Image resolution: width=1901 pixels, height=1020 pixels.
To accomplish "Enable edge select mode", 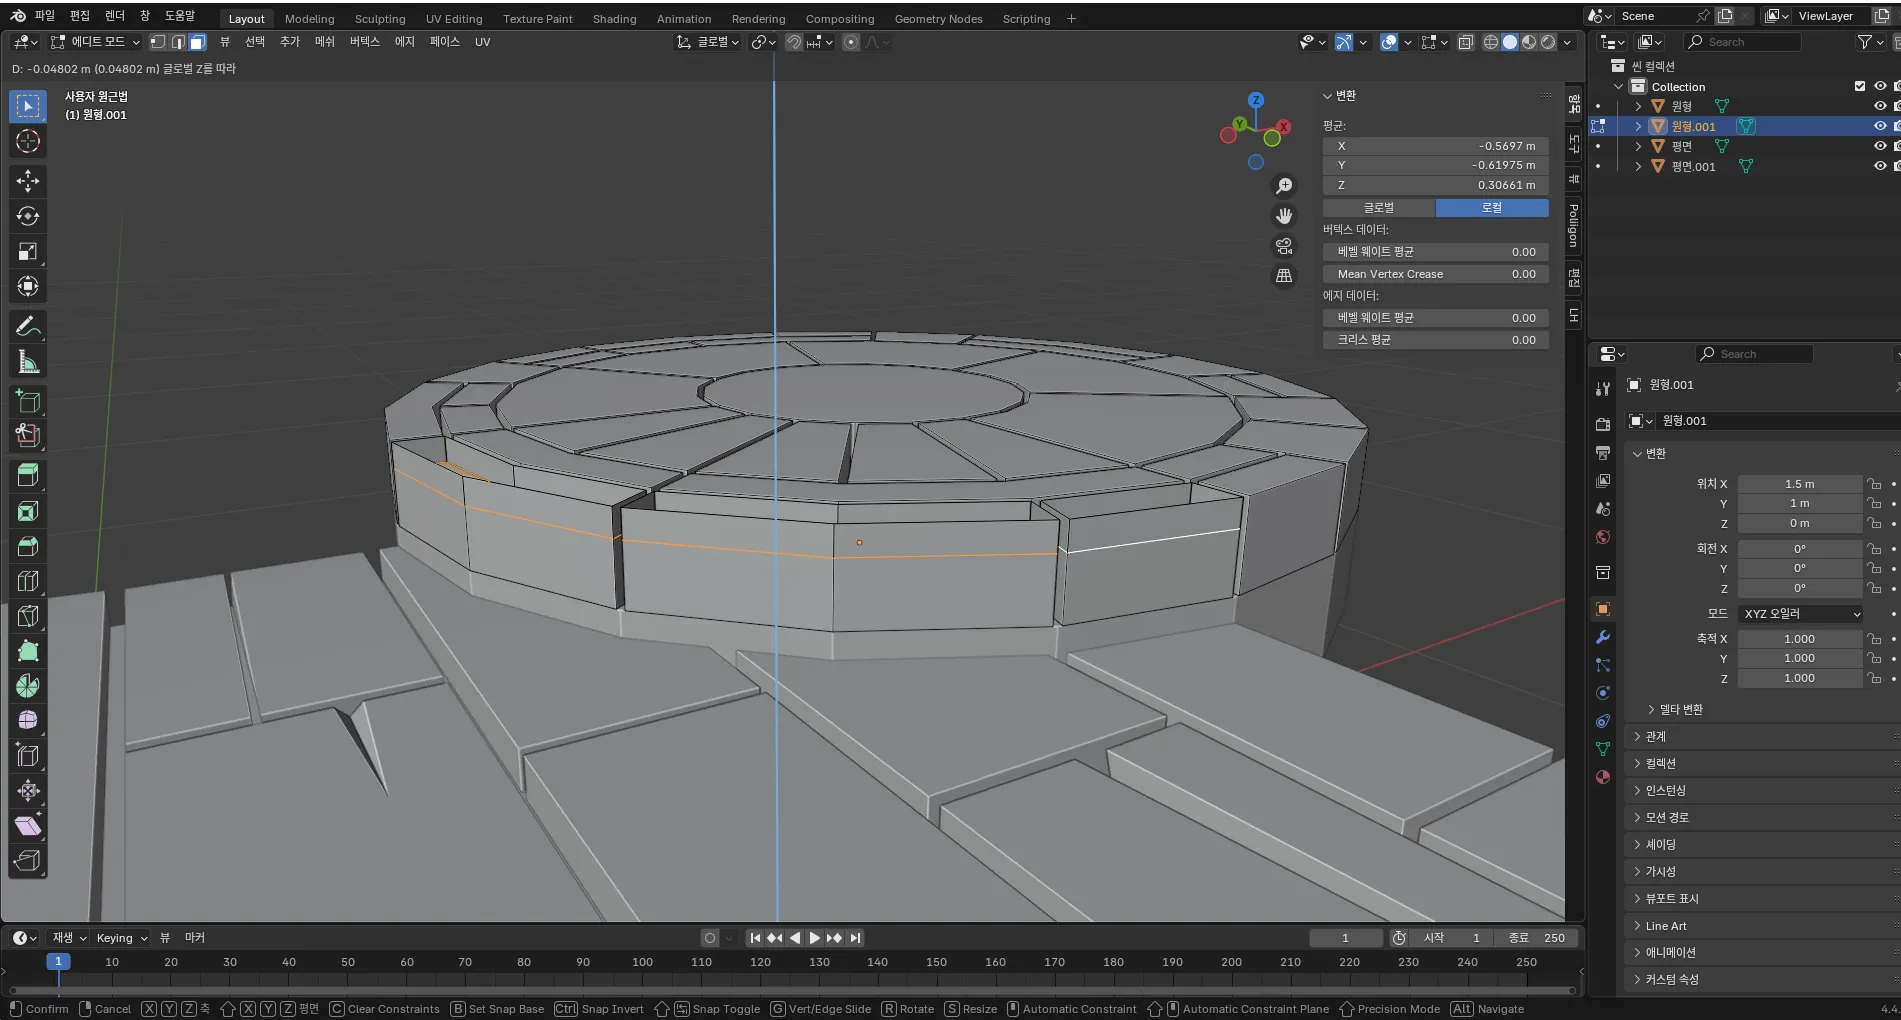I will click(178, 42).
